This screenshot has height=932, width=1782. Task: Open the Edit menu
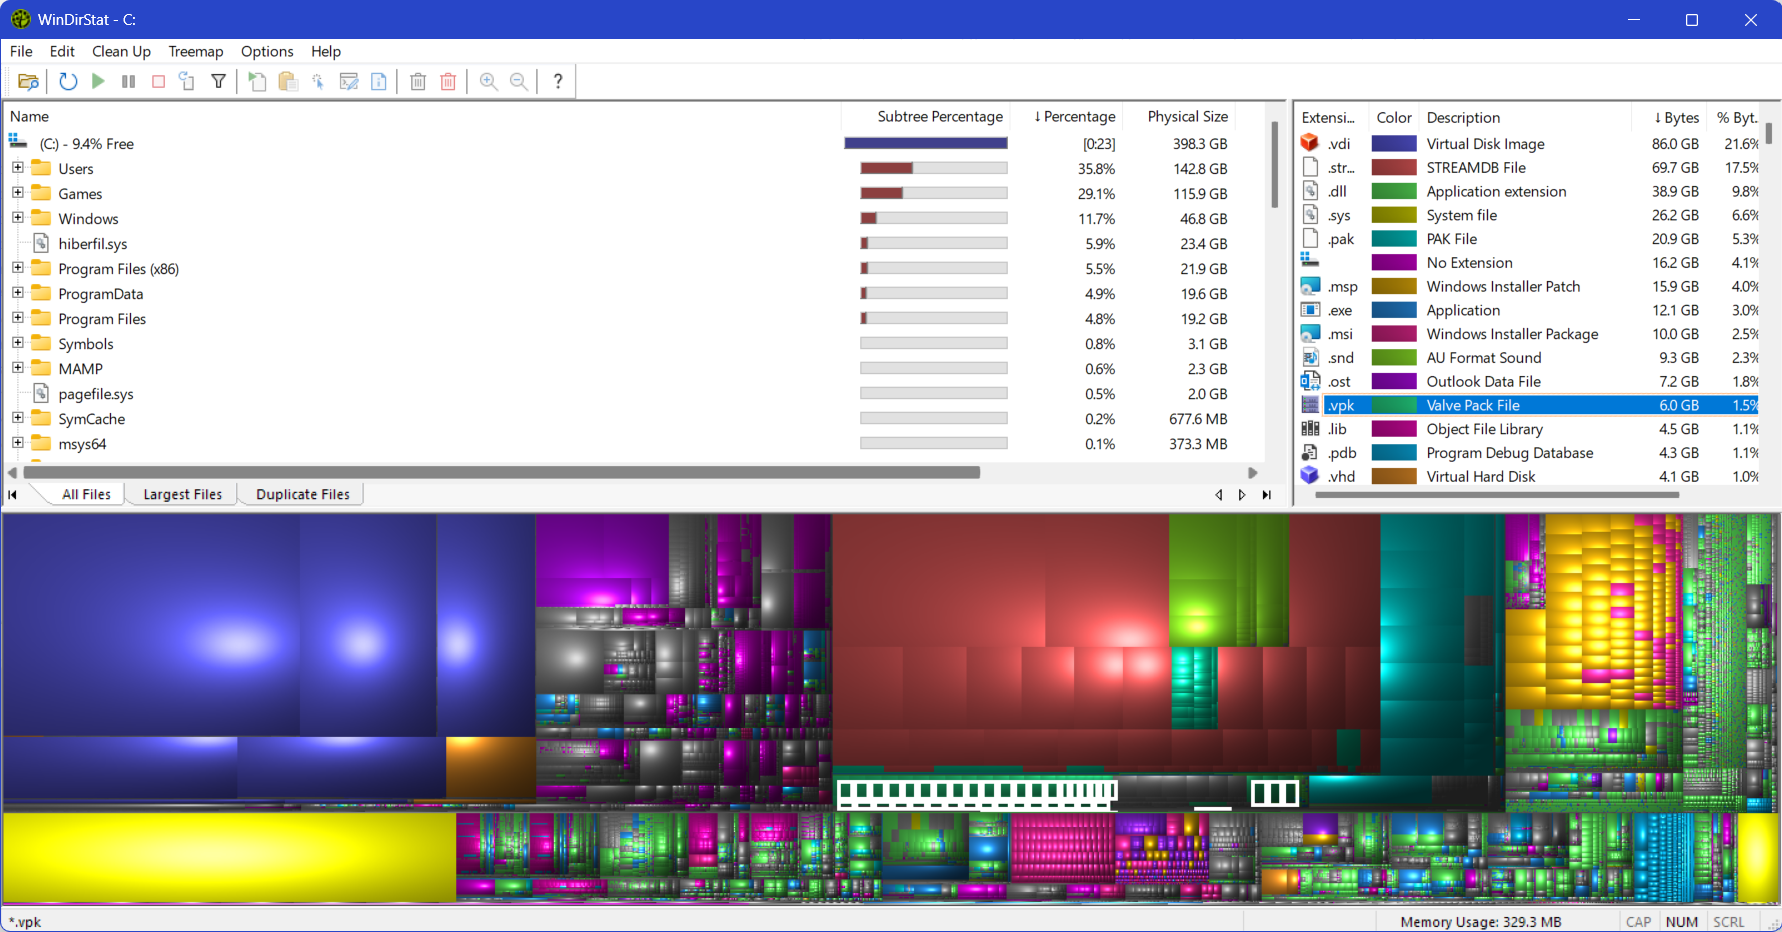pyautogui.click(x=62, y=51)
